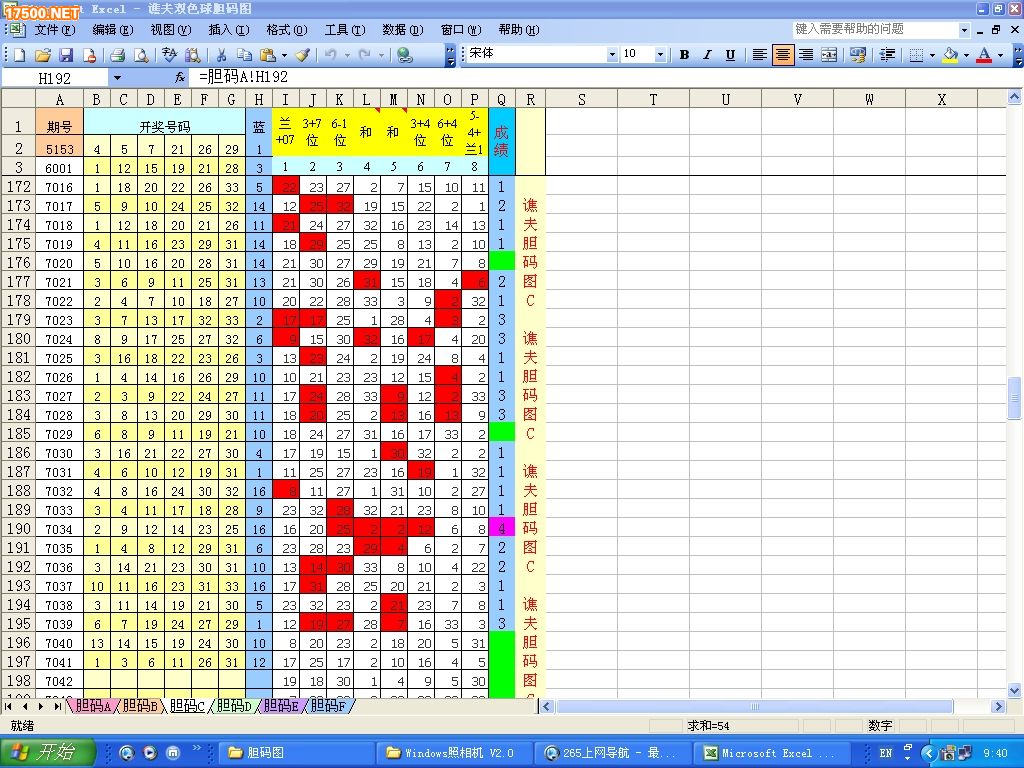Click the Undo arrow icon
Screen dimensions: 1024x768
pyautogui.click(x=330, y=56)
